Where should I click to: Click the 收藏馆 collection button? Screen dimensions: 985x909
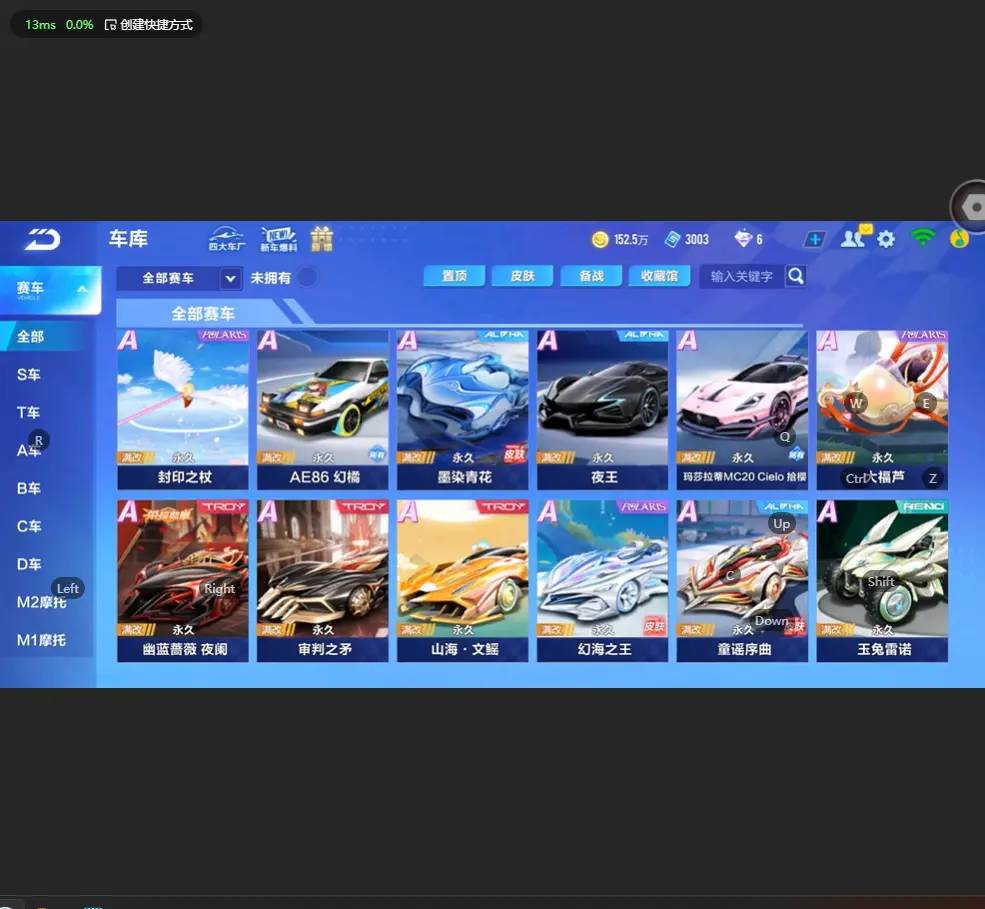point(660,276)
